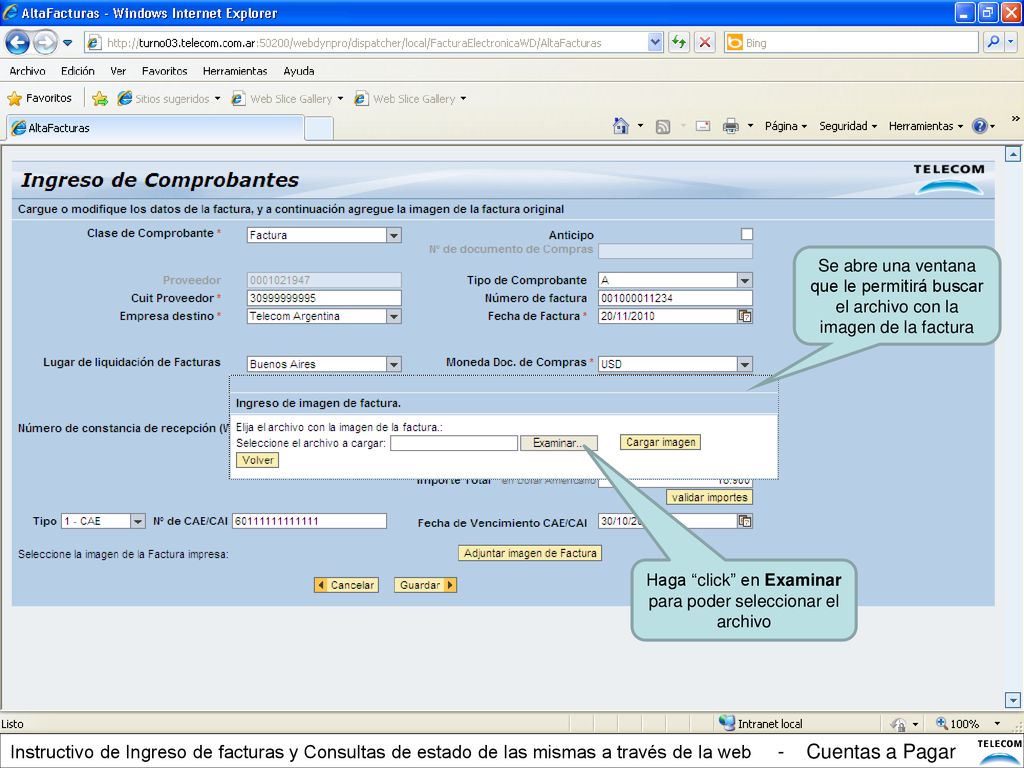Open the Edición menu
The height and width of the screenshot is (768, 1024).
(78, 71)
